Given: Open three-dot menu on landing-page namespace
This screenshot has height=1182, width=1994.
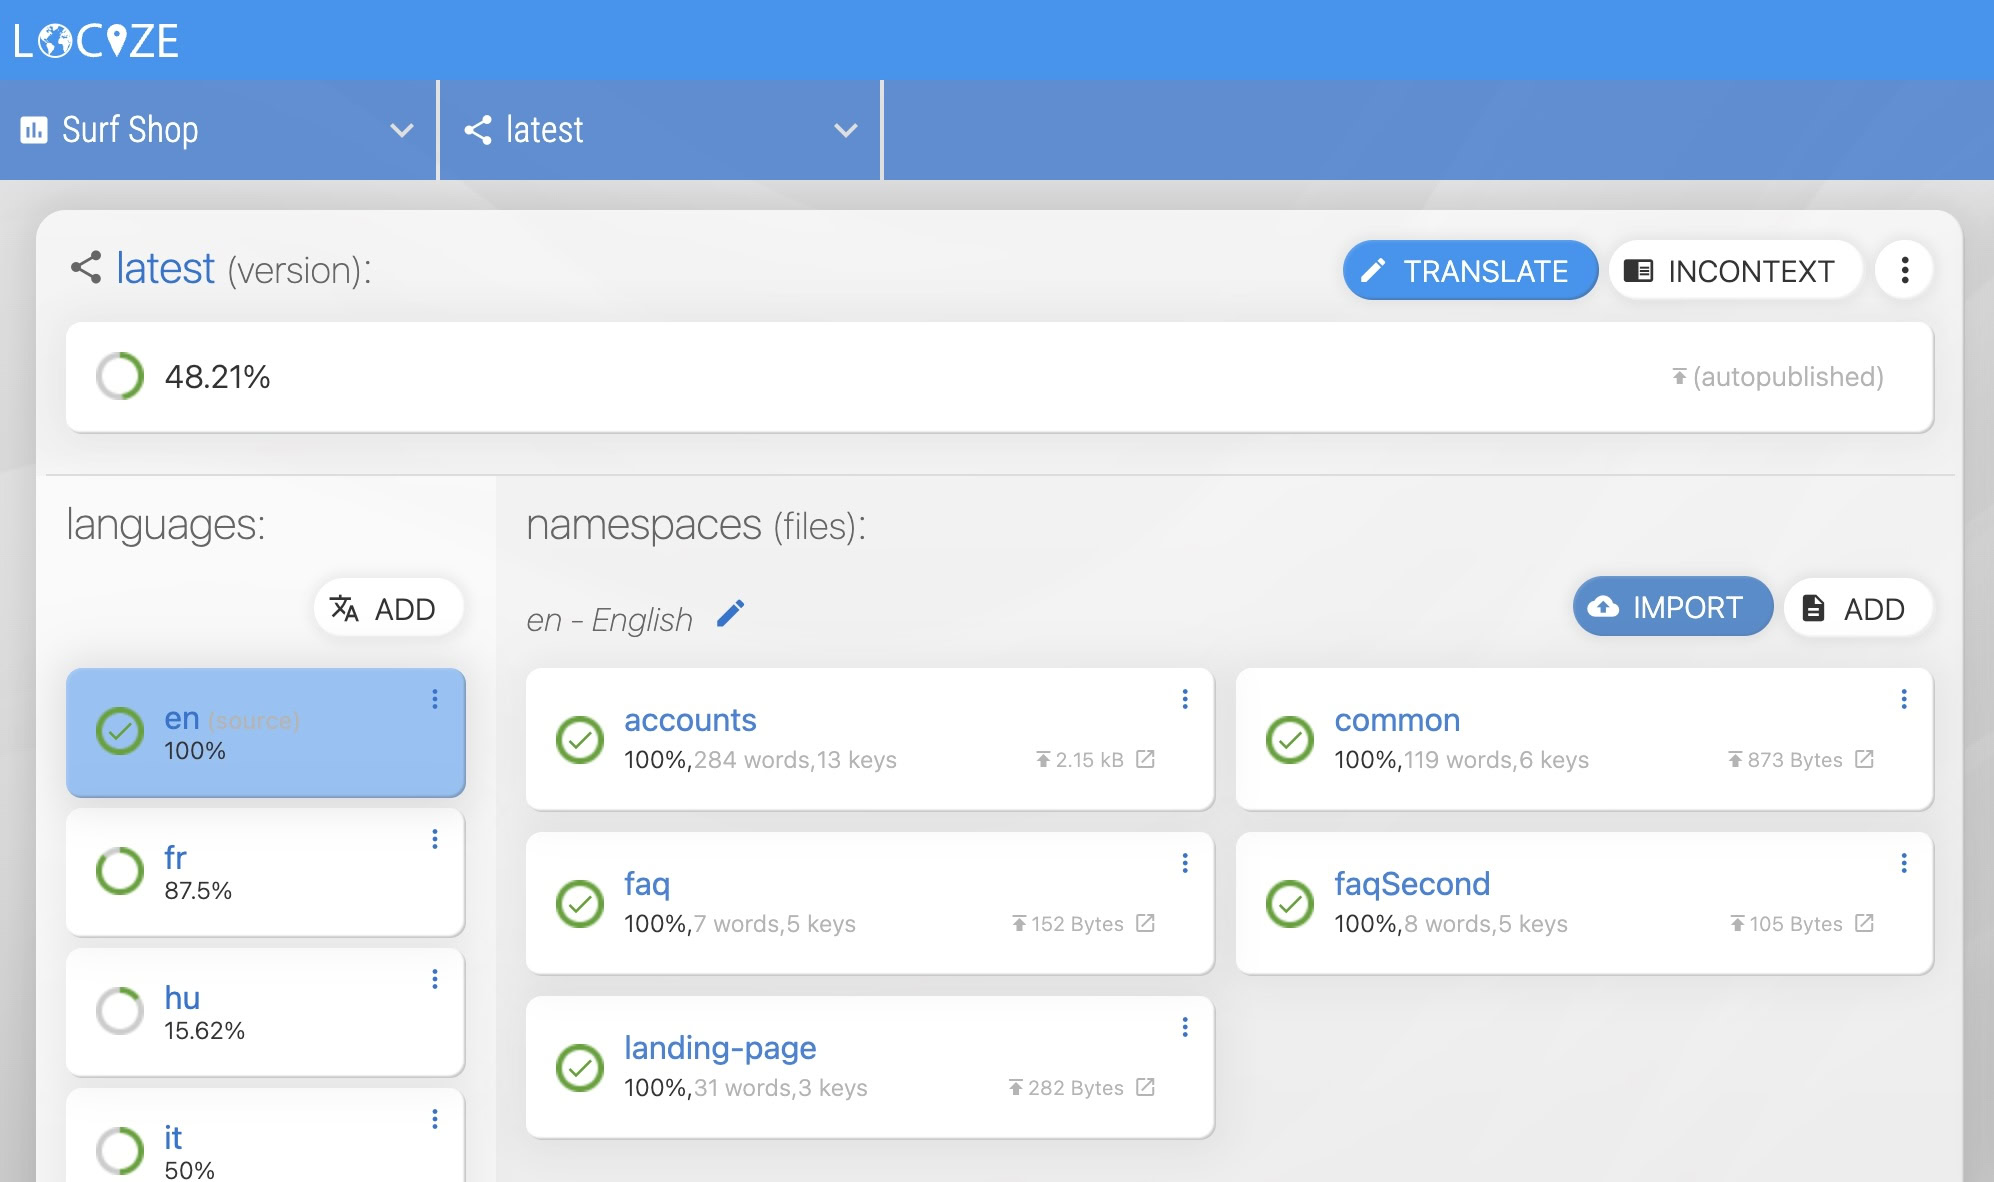Looking at the screenshot, I should (1185, 1027).
